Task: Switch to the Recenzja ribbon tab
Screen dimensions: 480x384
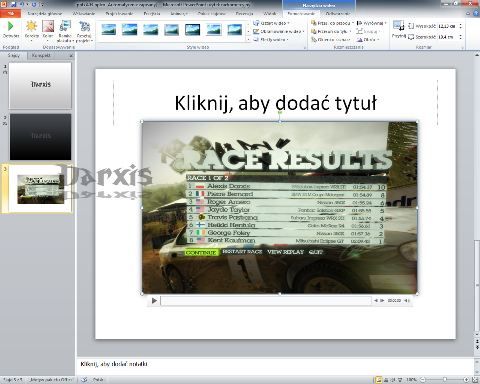Action: (244, 14)
